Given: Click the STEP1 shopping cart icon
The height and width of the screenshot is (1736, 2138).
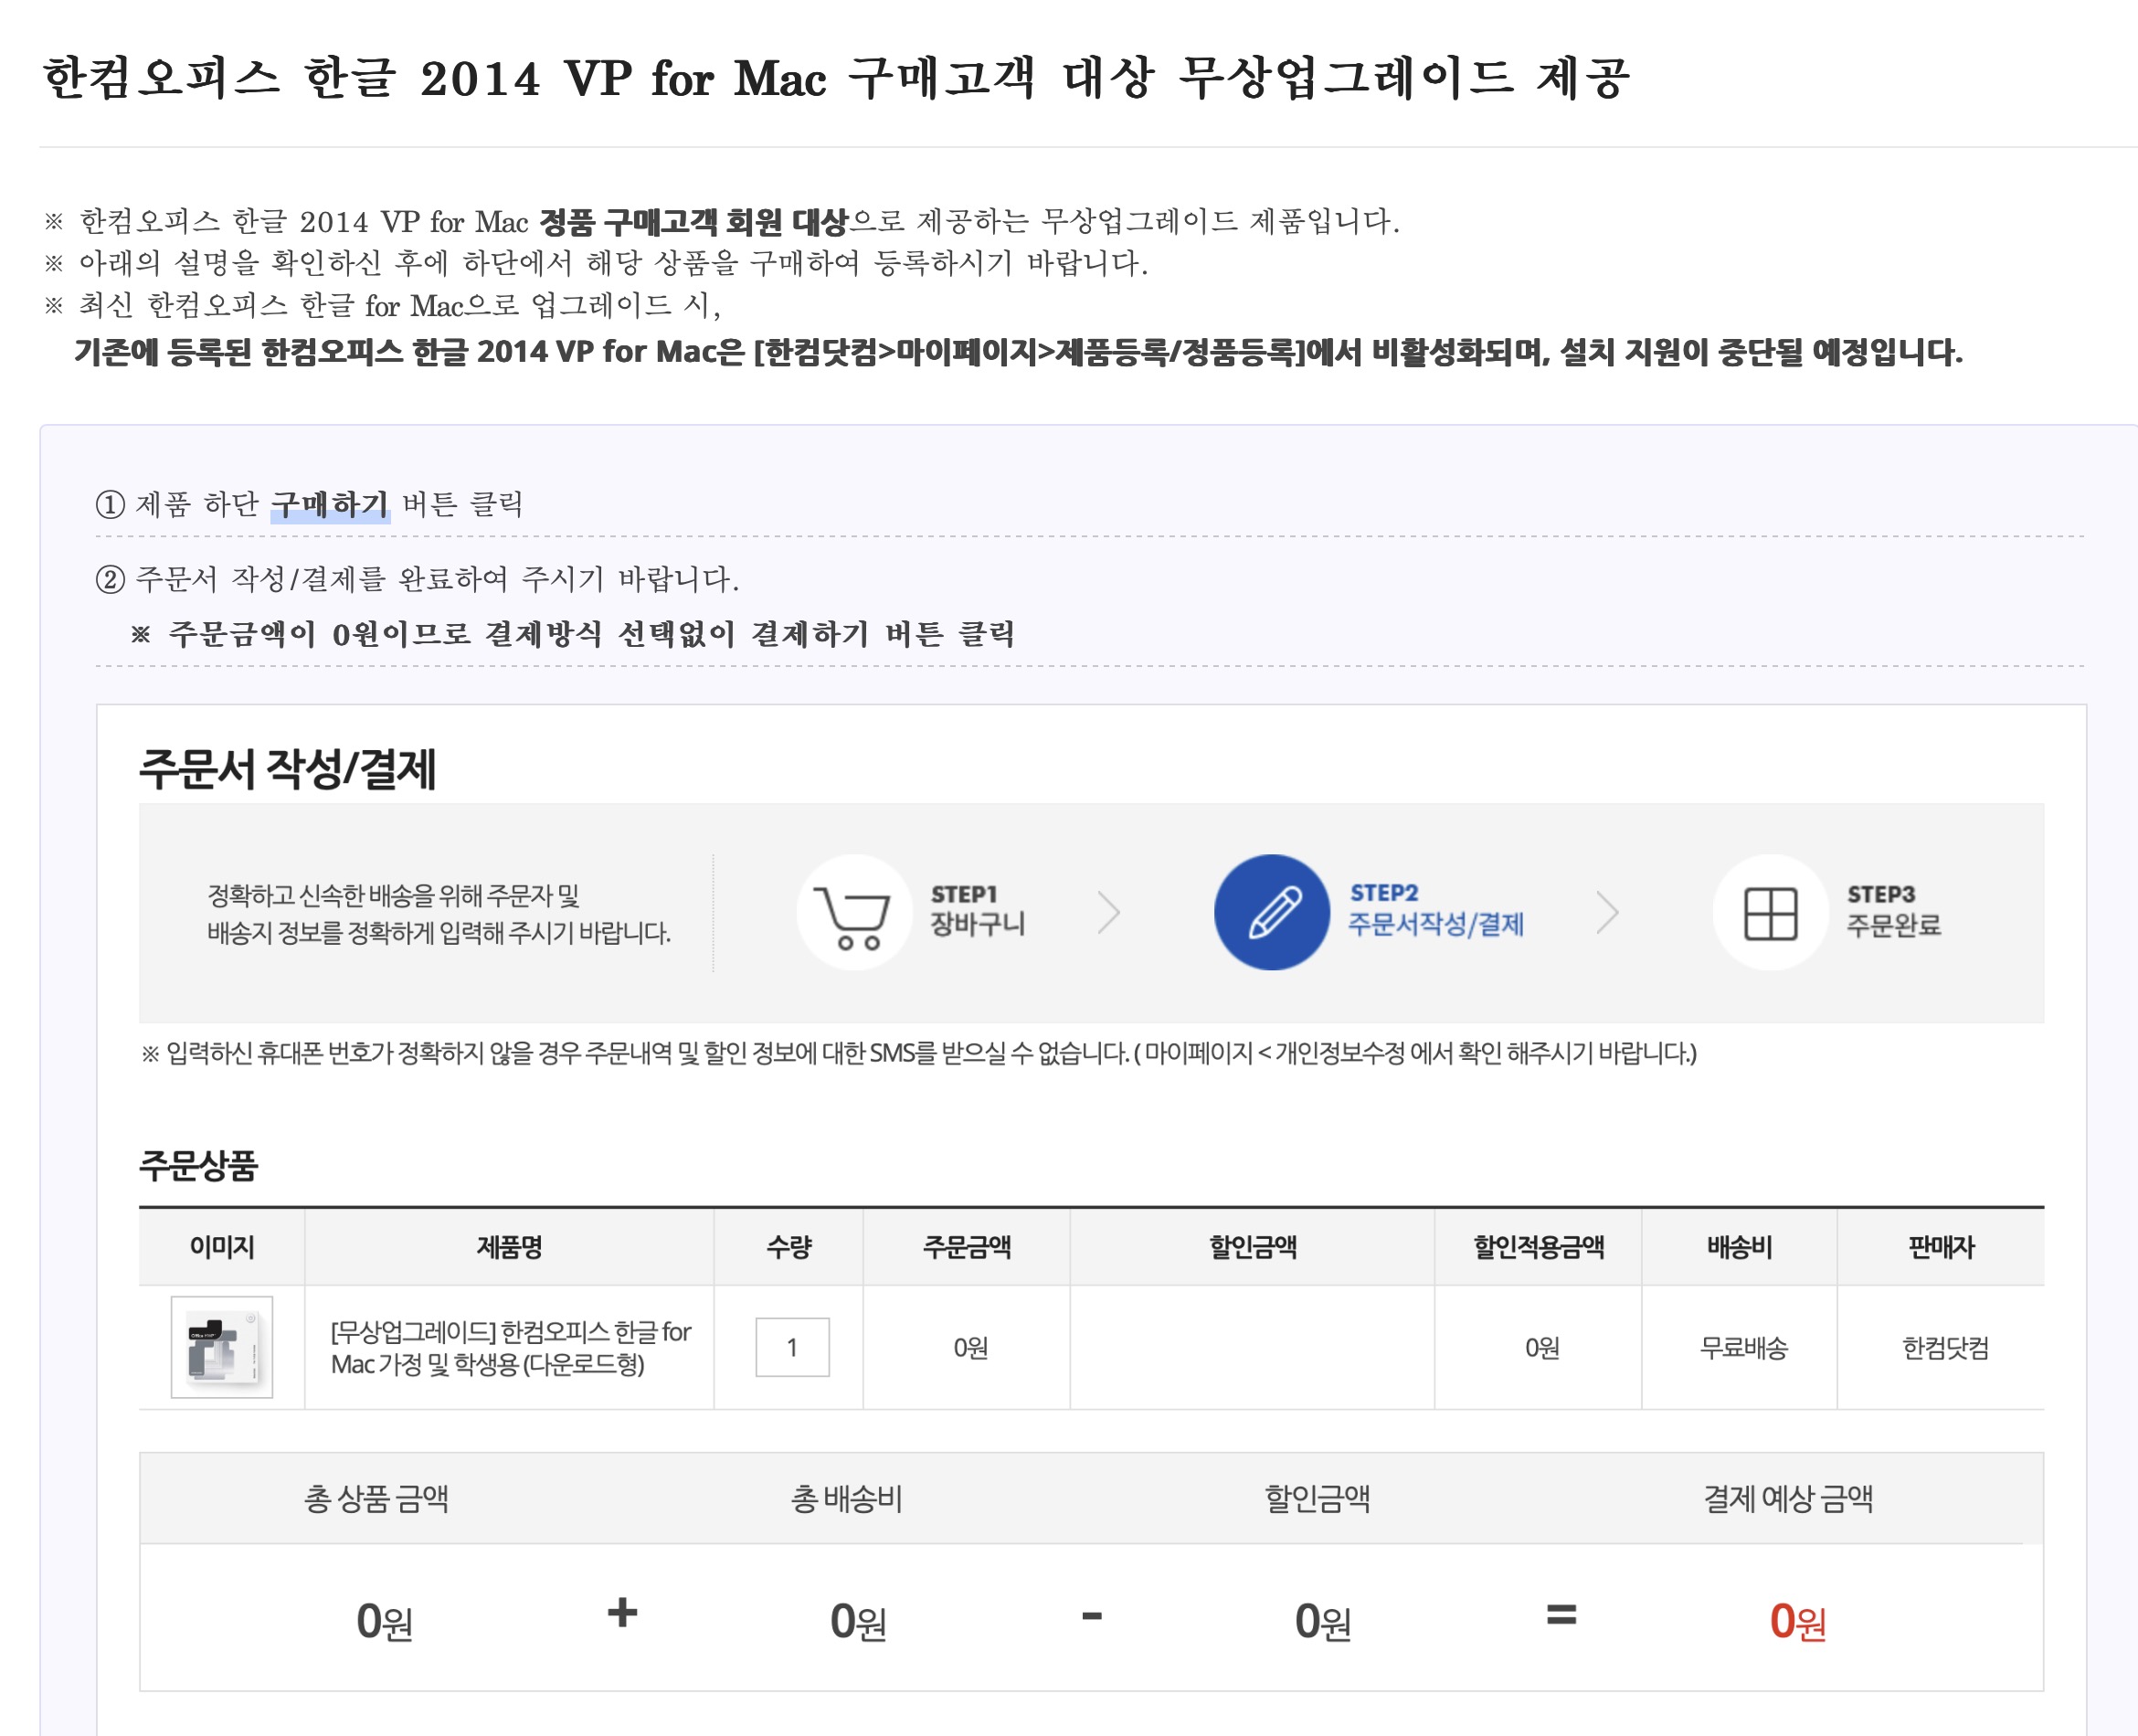Looking at the screenshot, I should pyautogui.click(x=853, y=912).
